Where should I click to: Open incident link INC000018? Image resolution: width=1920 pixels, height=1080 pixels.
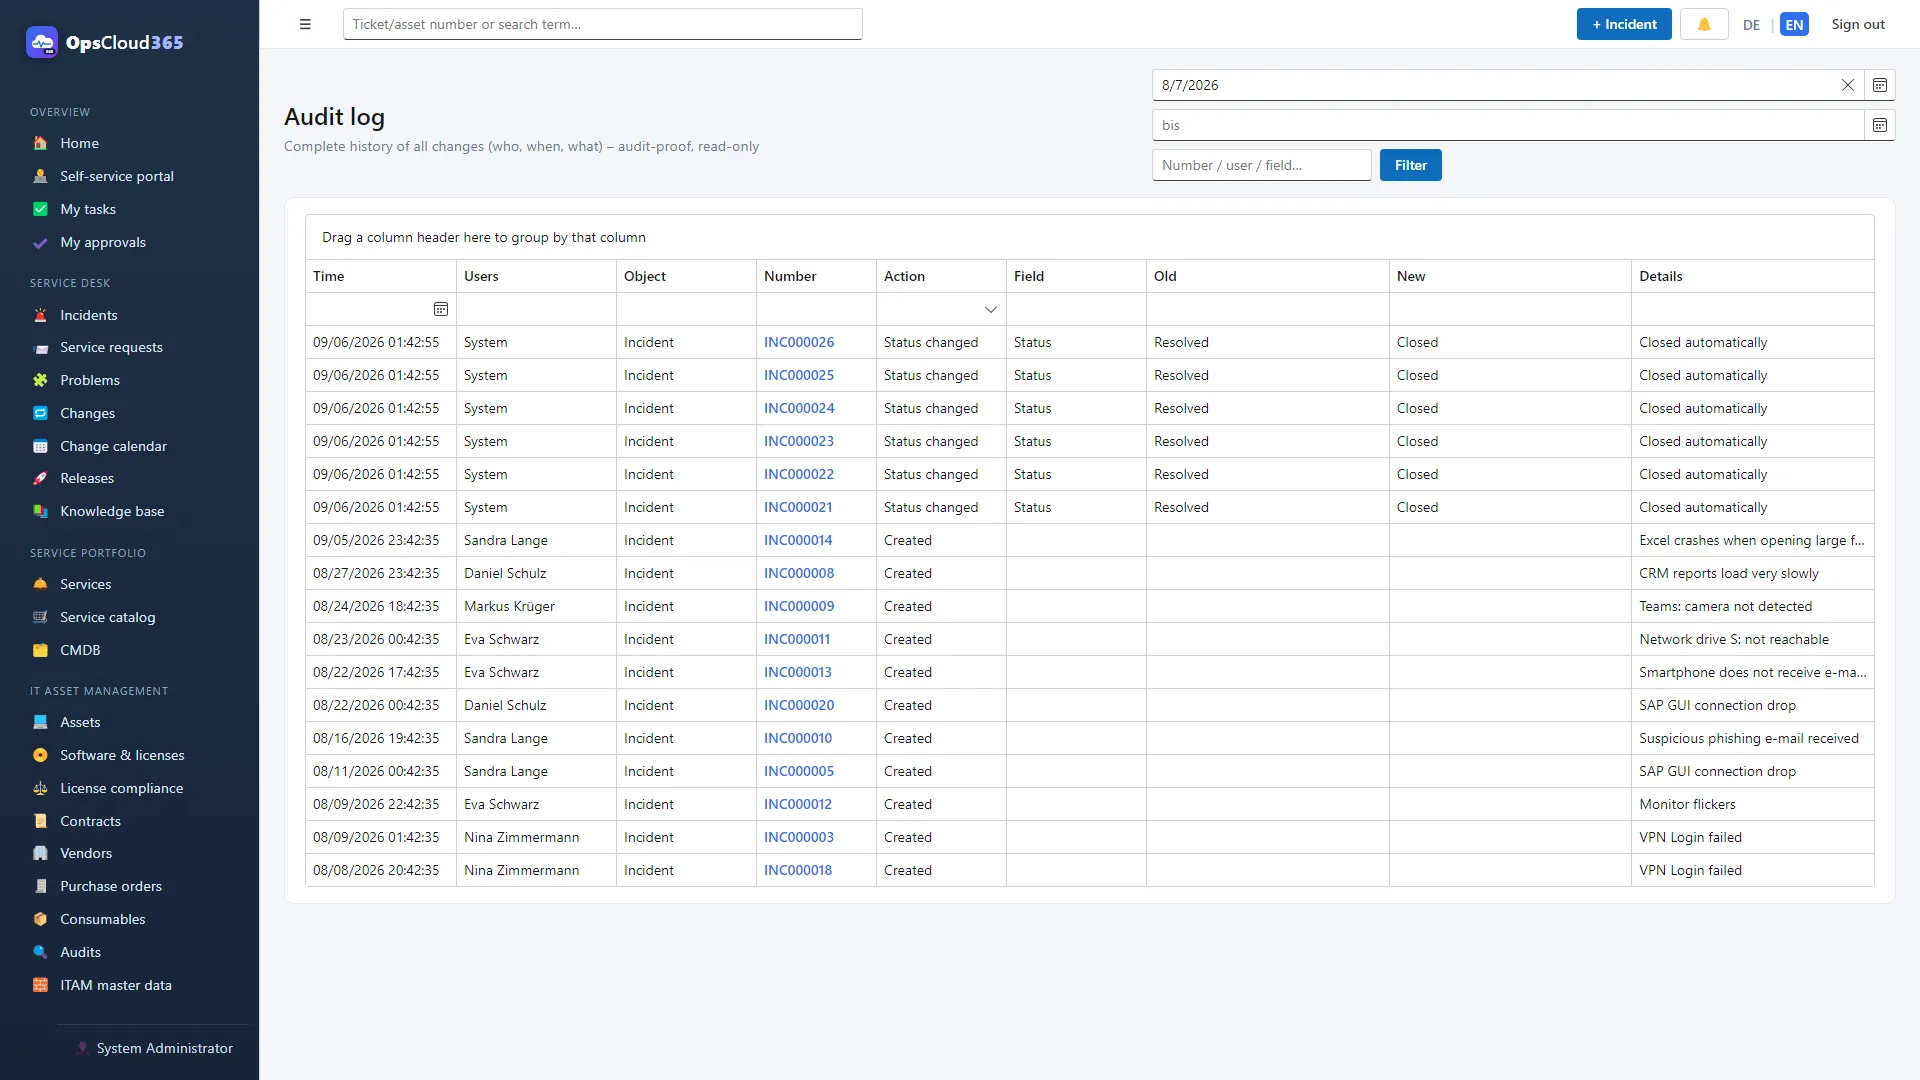click(798, 870)
